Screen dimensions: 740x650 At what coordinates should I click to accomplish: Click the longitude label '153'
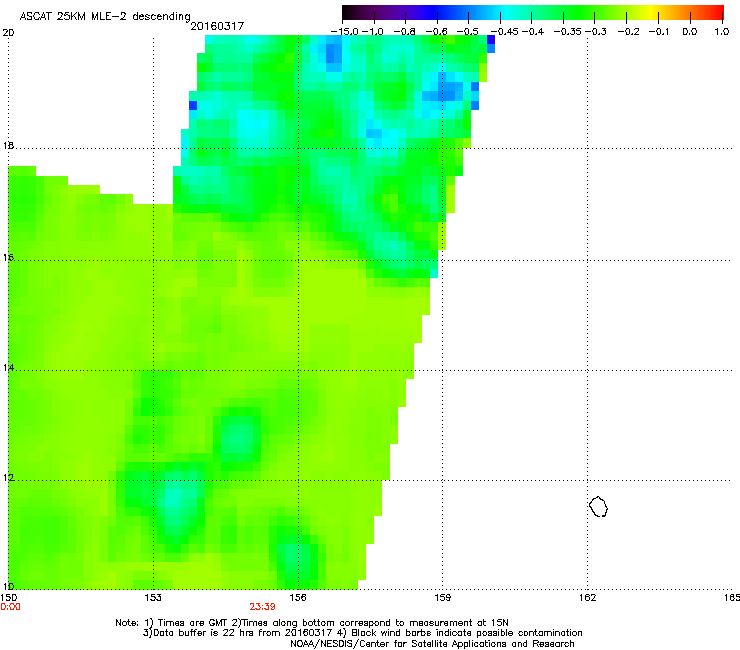coord(153,598)
